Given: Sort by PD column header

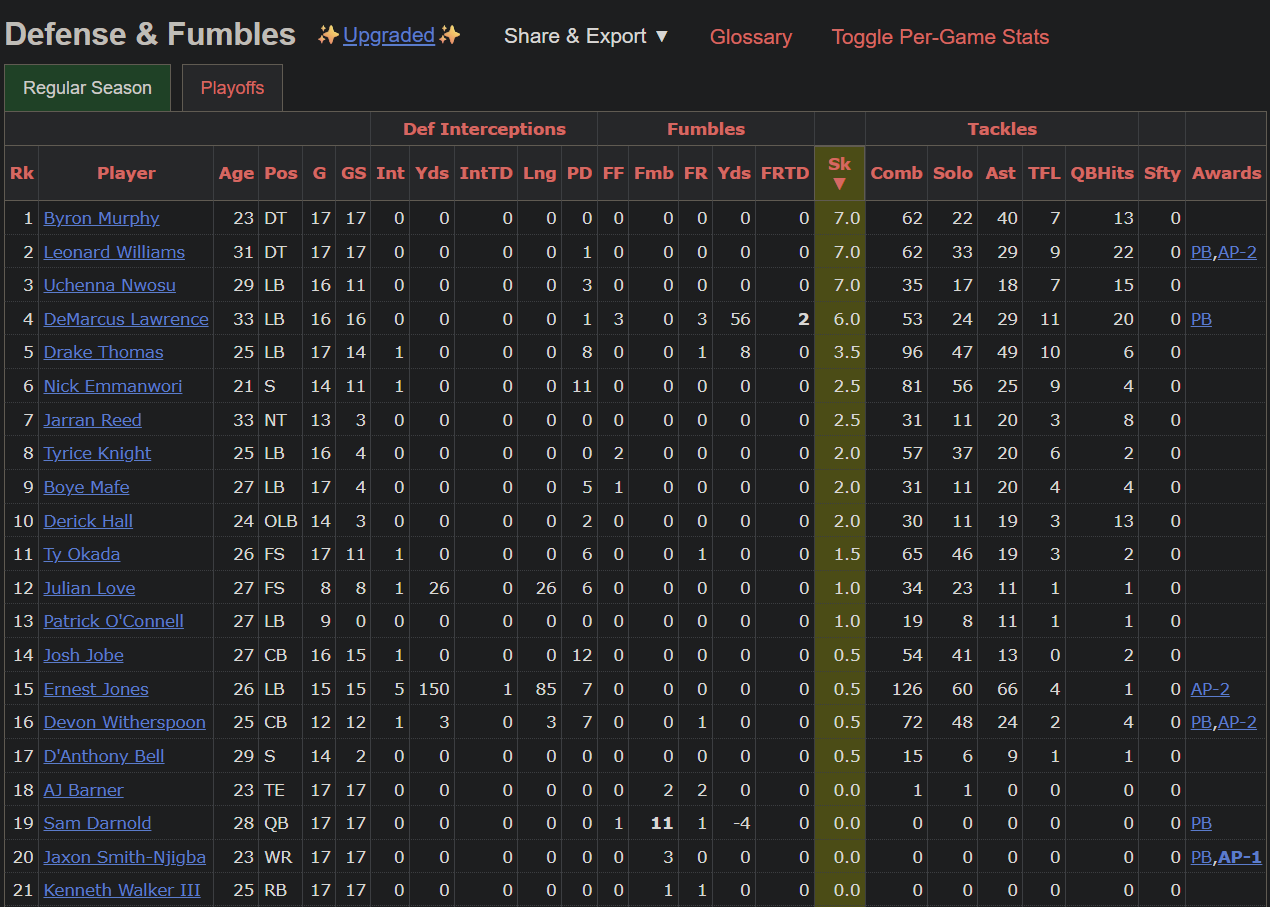Looking at the screenshot, I should pyautogui.click(x=579, y=173).
